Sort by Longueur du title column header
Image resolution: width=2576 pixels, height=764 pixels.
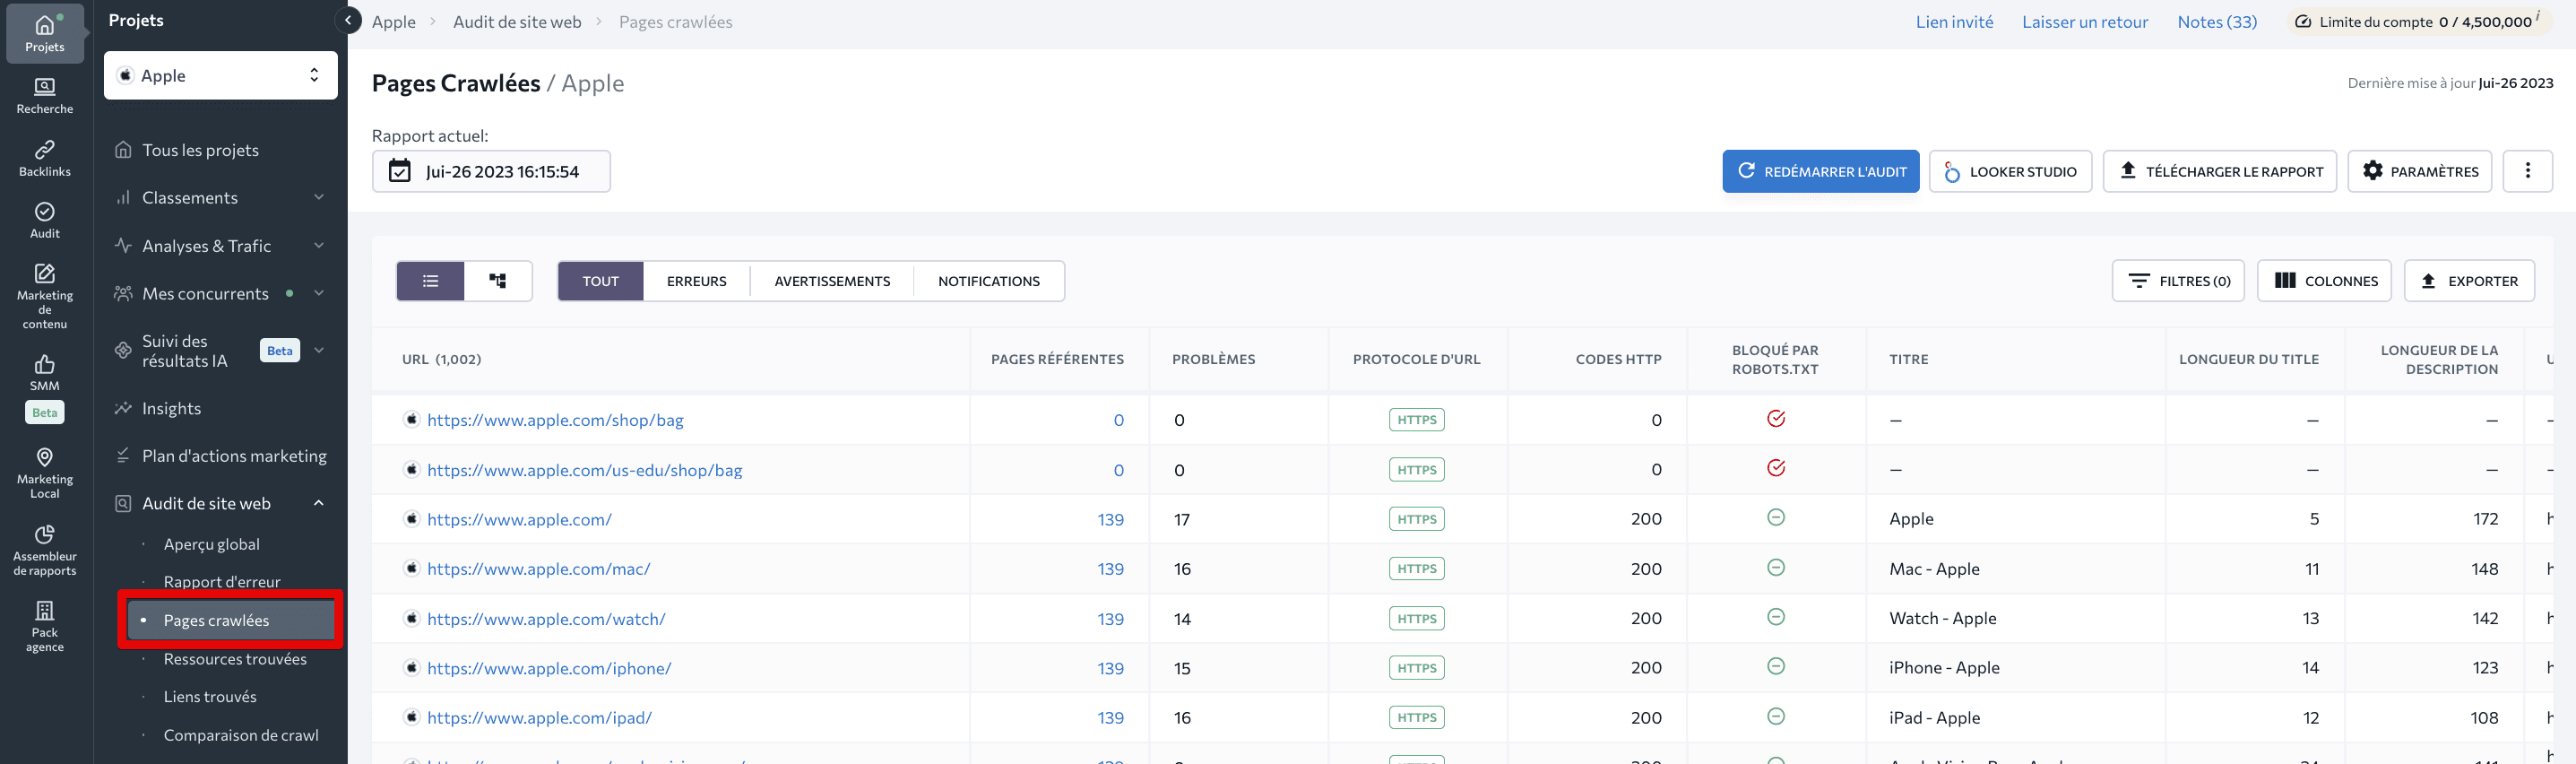(2248, 359)
